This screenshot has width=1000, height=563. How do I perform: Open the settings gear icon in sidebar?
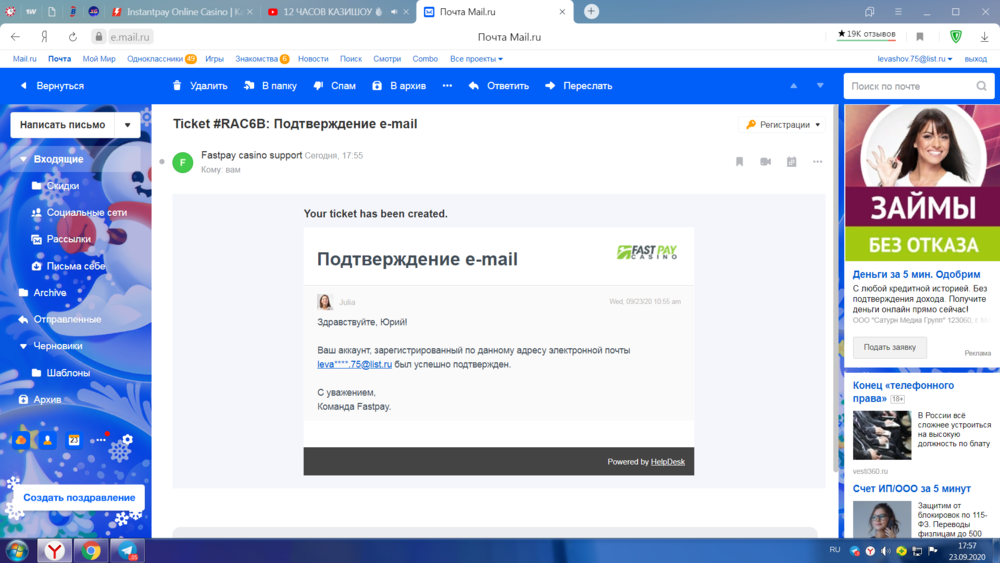click(128, 439)
